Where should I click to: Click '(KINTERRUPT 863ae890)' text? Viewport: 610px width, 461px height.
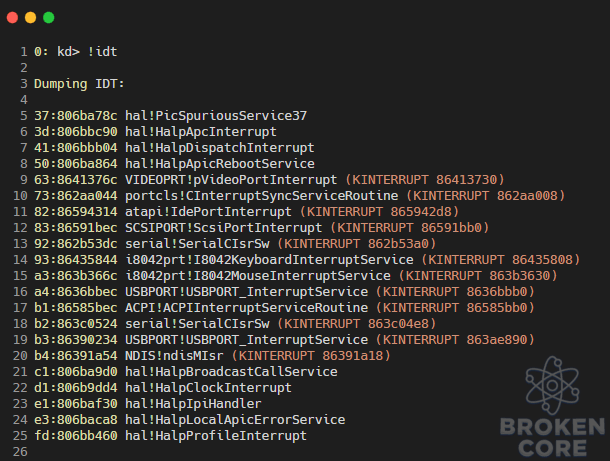[455, 340]
